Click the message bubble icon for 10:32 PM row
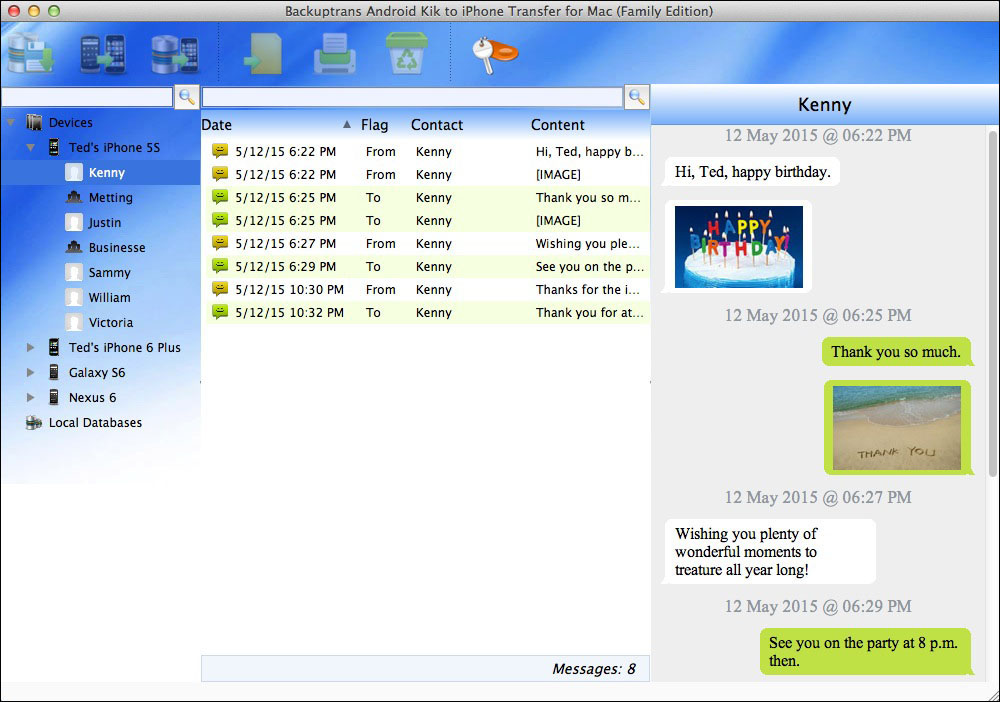The width and height of the screenshot is (1000, 702). pyautogui.click(x=220, y=312)
